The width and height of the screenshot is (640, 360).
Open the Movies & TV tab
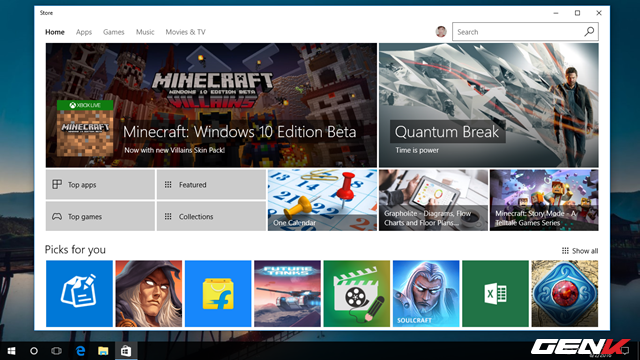pos(185,32)
